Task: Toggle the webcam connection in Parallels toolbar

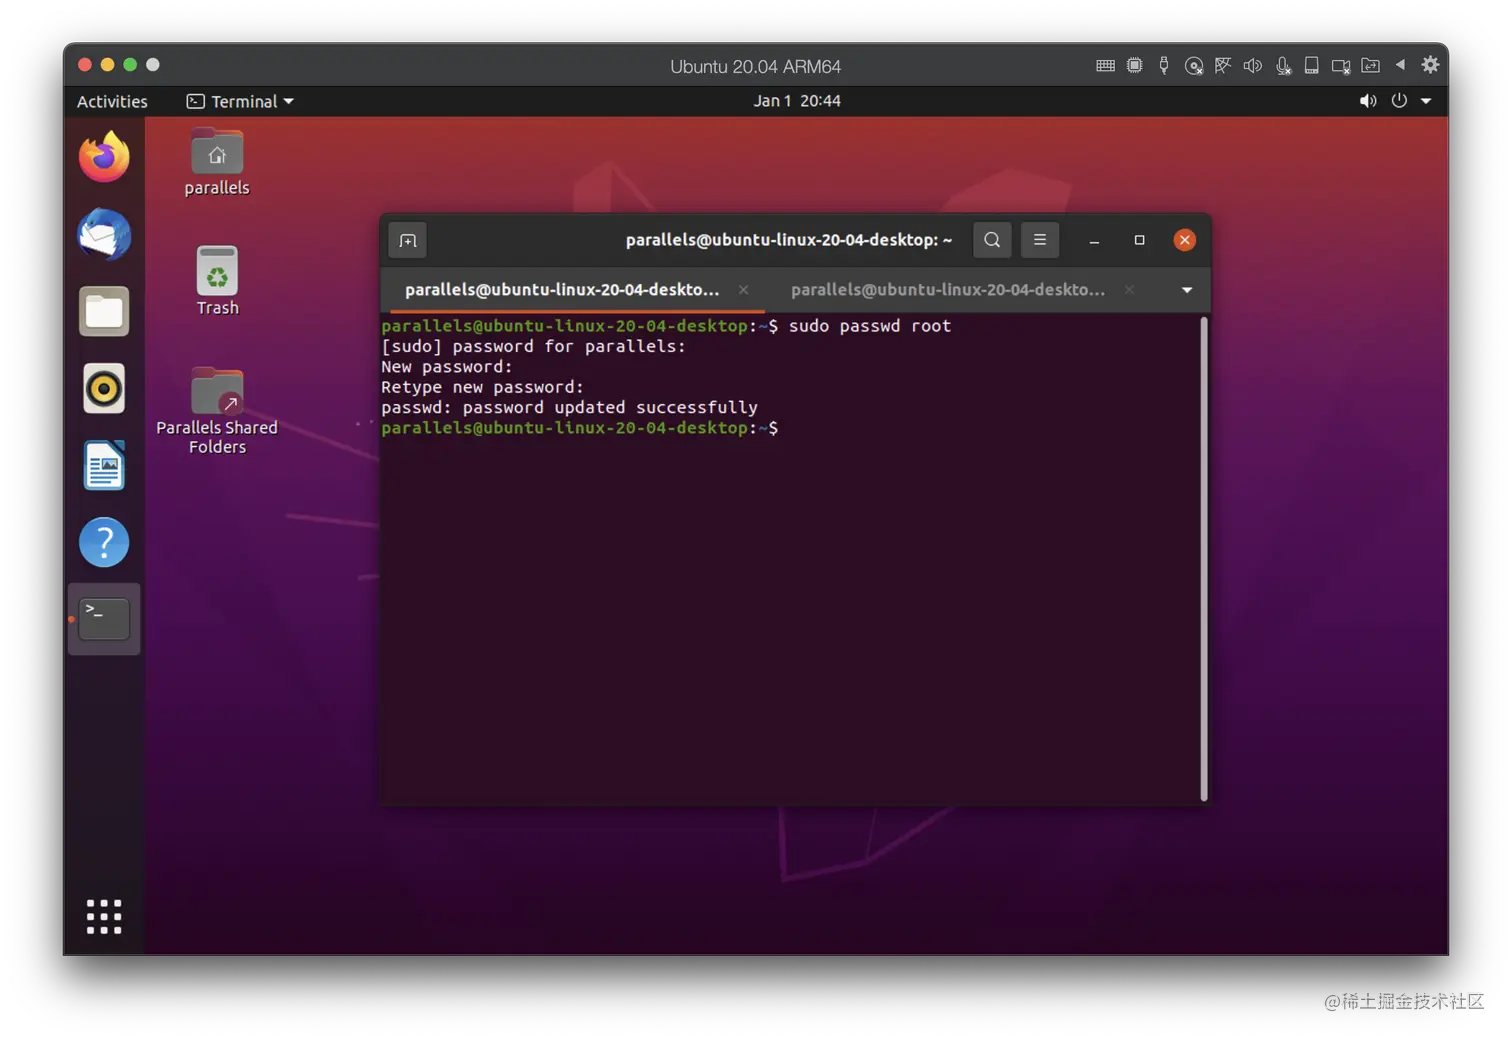Action: [x=1340, y=64]
